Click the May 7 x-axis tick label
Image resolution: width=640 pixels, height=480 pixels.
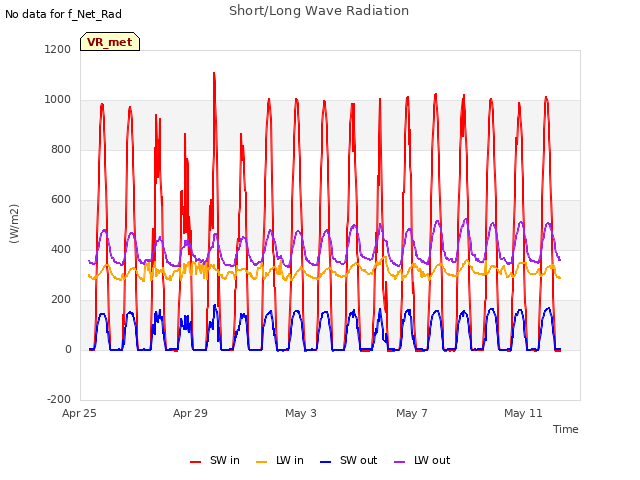coord(412,413)
